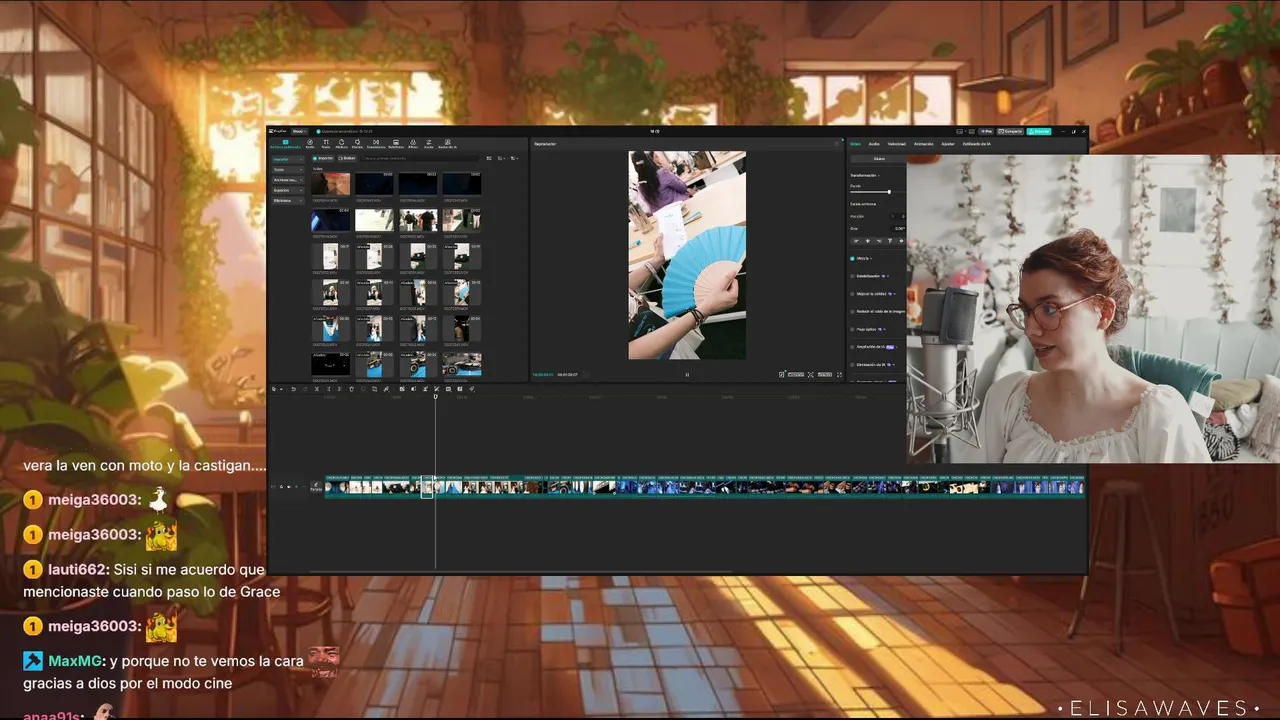Click the media search field
Viewport: 1280px width, 720px height.
click(421, 158)
